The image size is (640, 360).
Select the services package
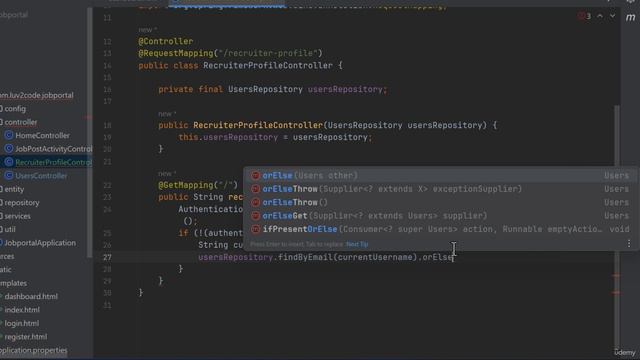click(x=17, y=216)
